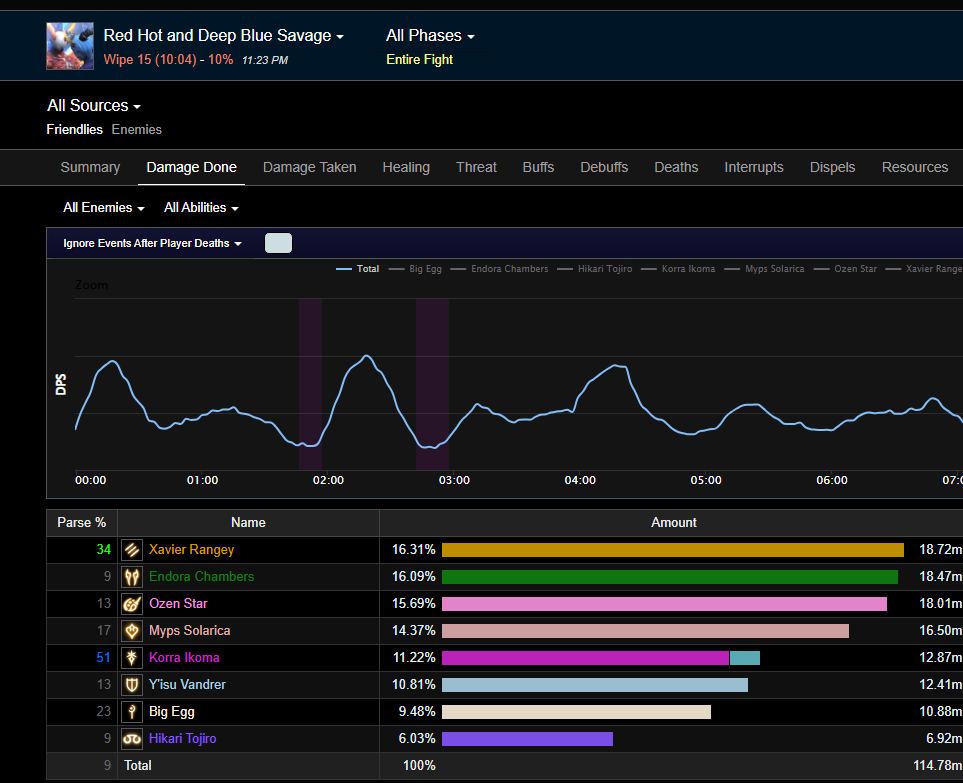Switch to Enemies view
Viewport: 963px width, 783px height.
coord(136,130)
